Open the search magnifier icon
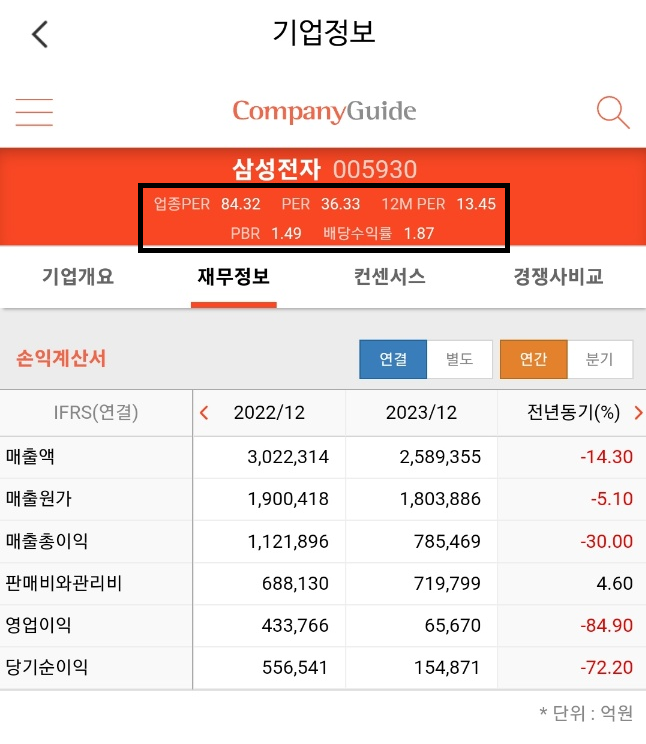Image resolution: width=646 pixels, height=744 pixels. click(x=613, y=112)
